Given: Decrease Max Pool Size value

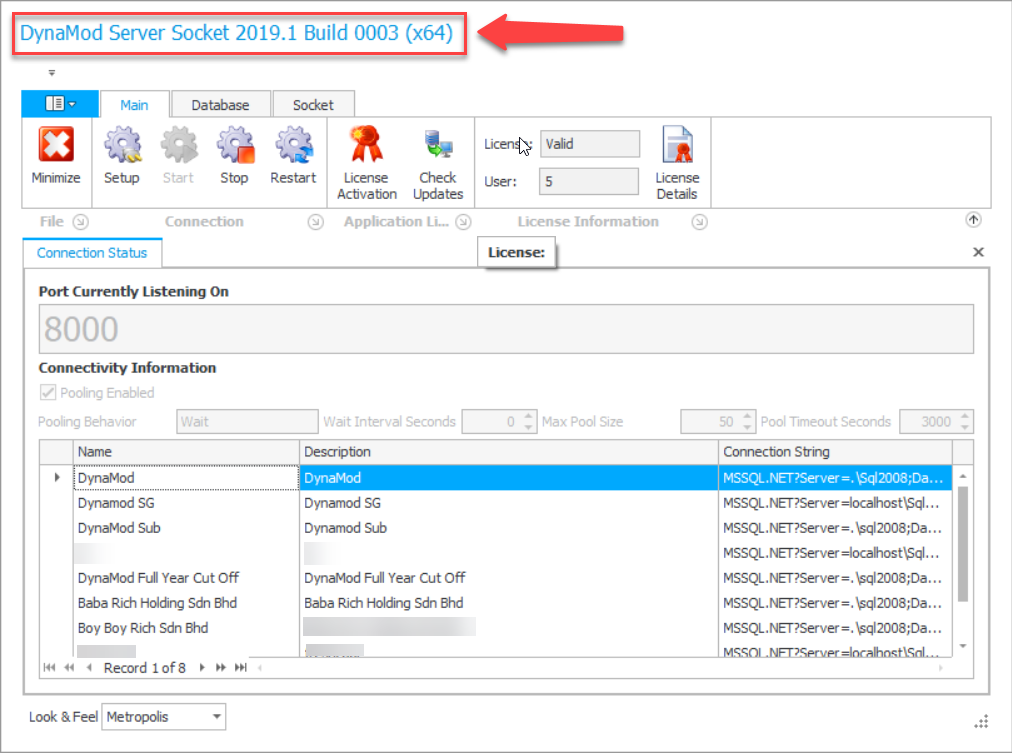Looking at the screenshot, I should click(747, 427).
